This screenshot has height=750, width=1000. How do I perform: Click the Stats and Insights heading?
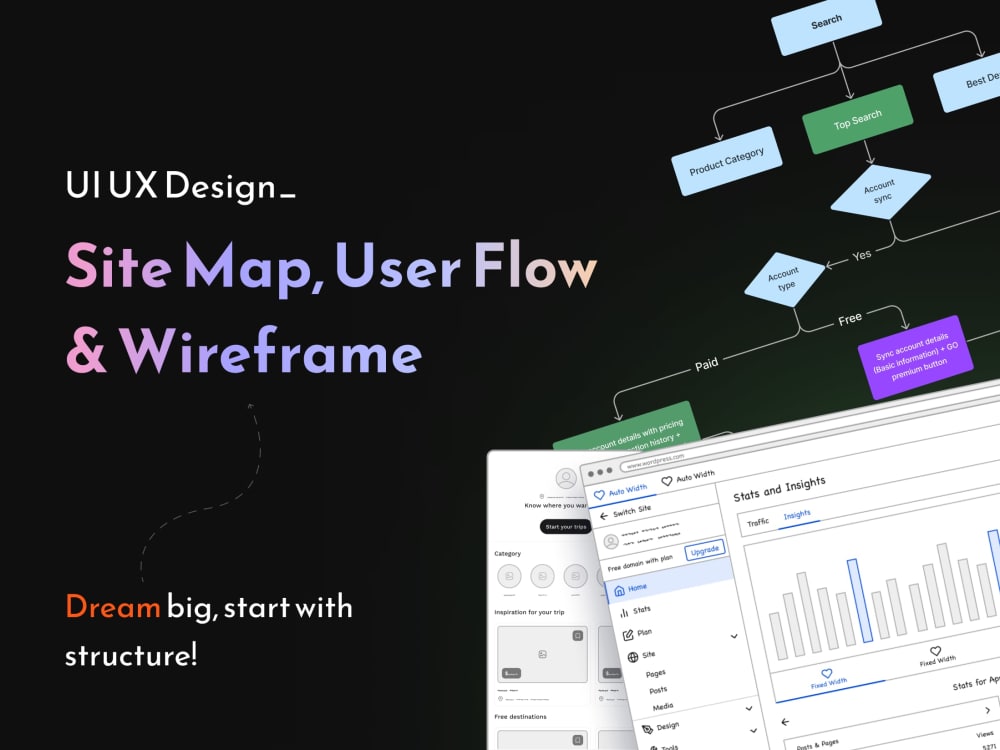(779, 489)
